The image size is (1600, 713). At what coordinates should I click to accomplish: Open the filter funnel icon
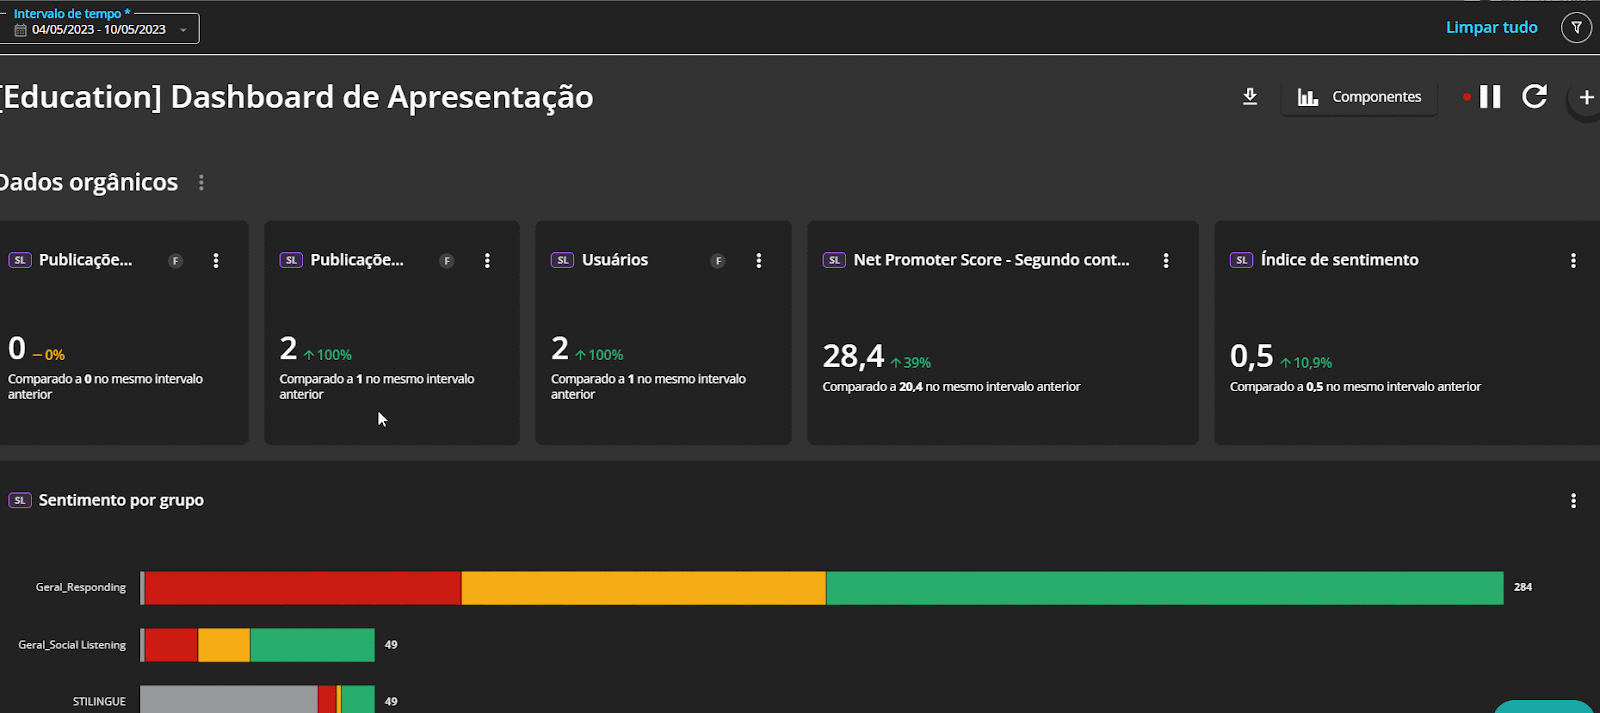point(1576,28)
